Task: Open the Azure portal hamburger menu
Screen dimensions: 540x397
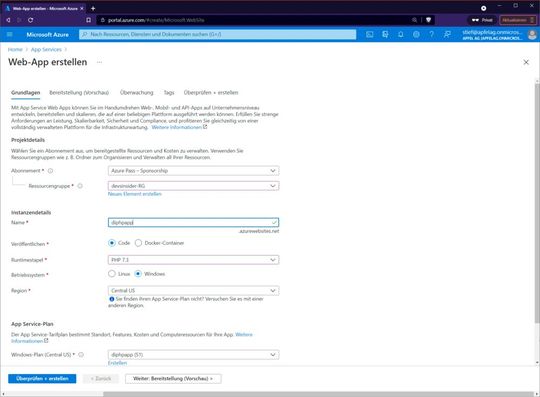Action: click(10, 34)
